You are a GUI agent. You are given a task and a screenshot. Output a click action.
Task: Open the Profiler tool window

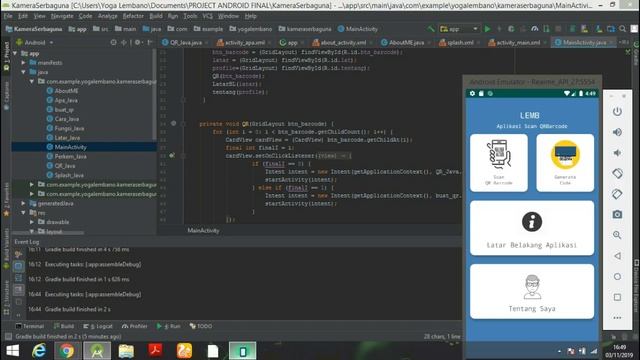click(x=135, y=326)
